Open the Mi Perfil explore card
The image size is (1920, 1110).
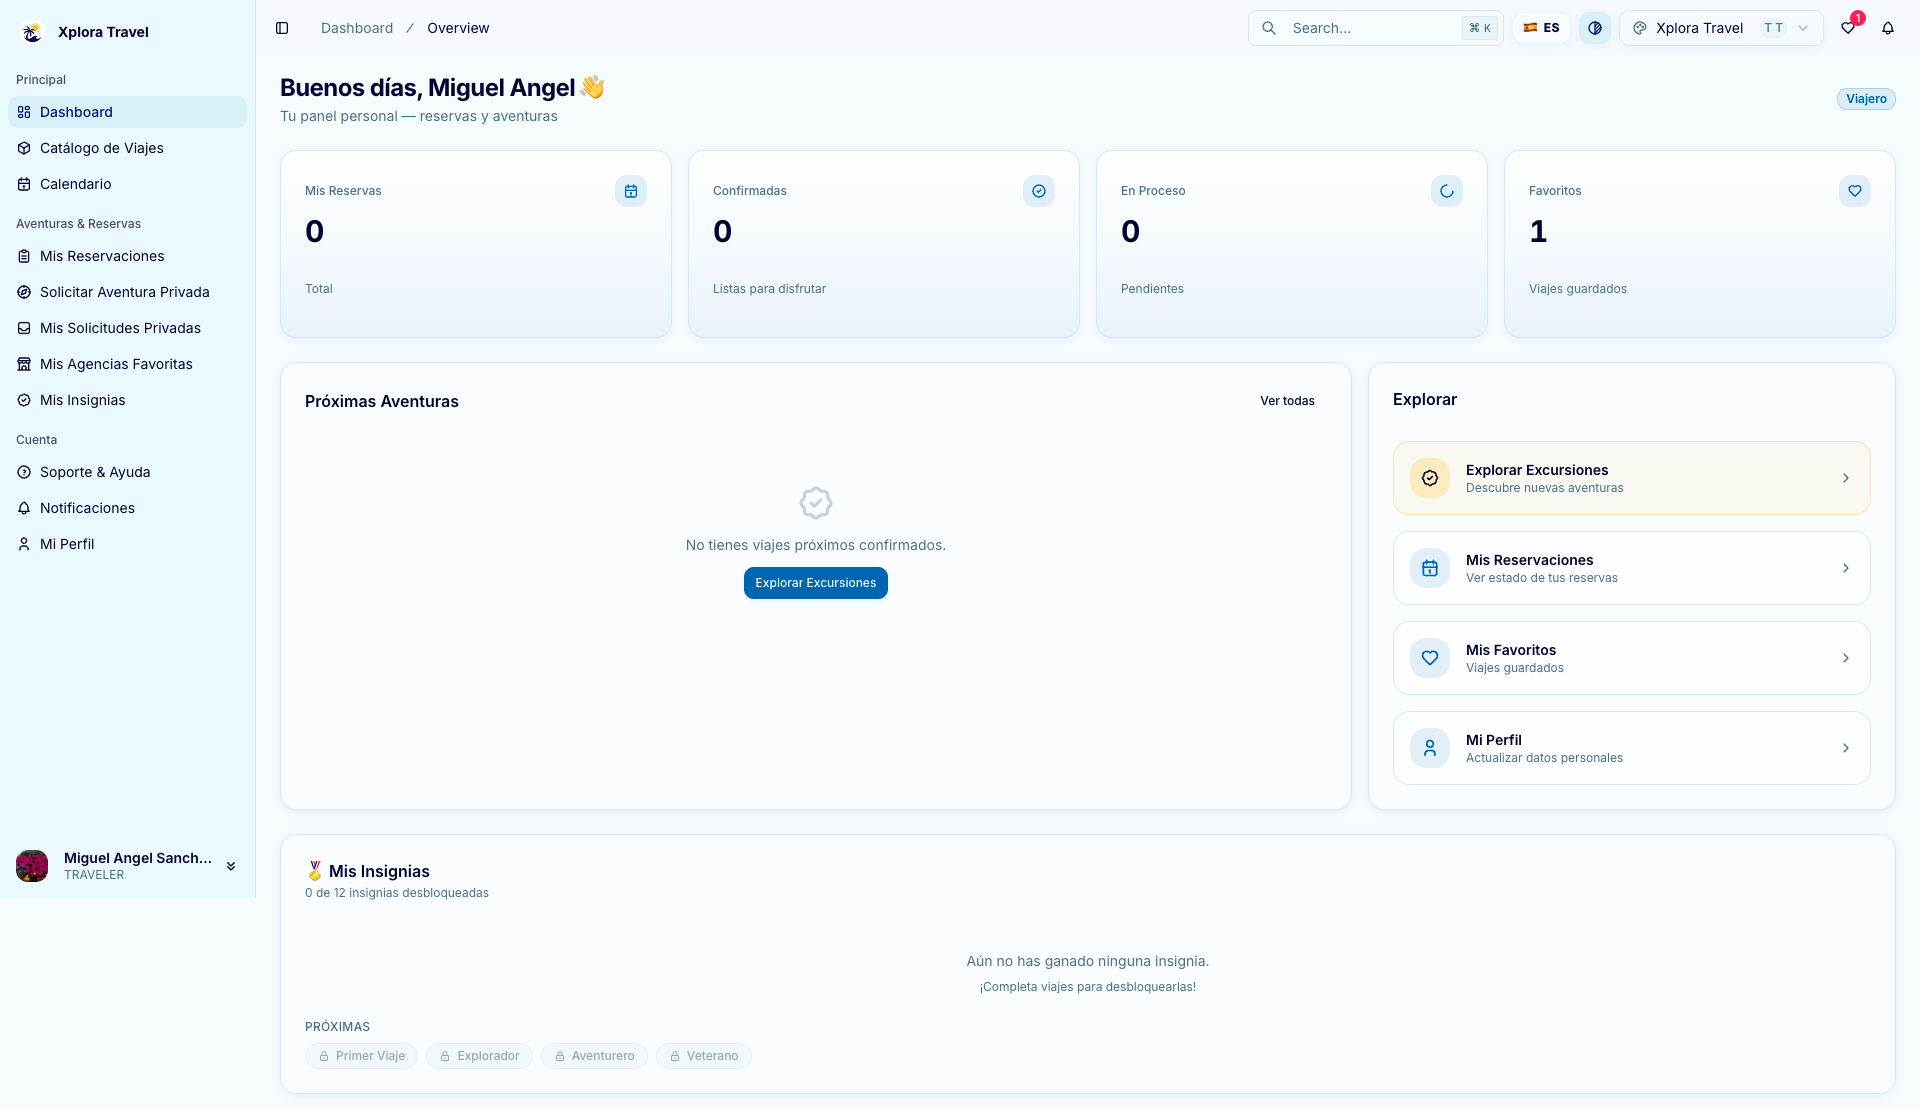tap(1632, 748)
